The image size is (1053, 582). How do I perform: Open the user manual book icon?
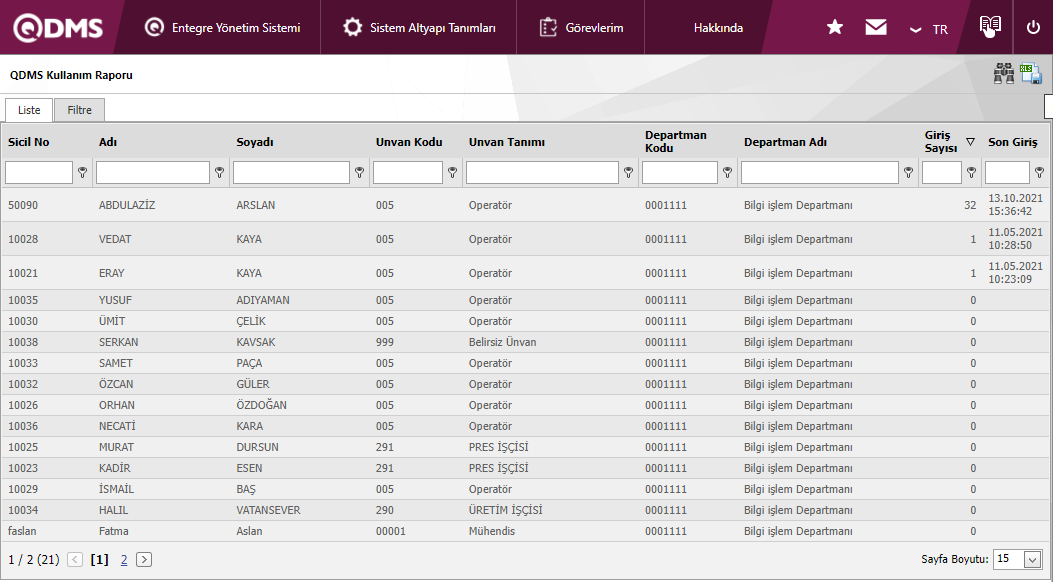[x=990, y=27]
